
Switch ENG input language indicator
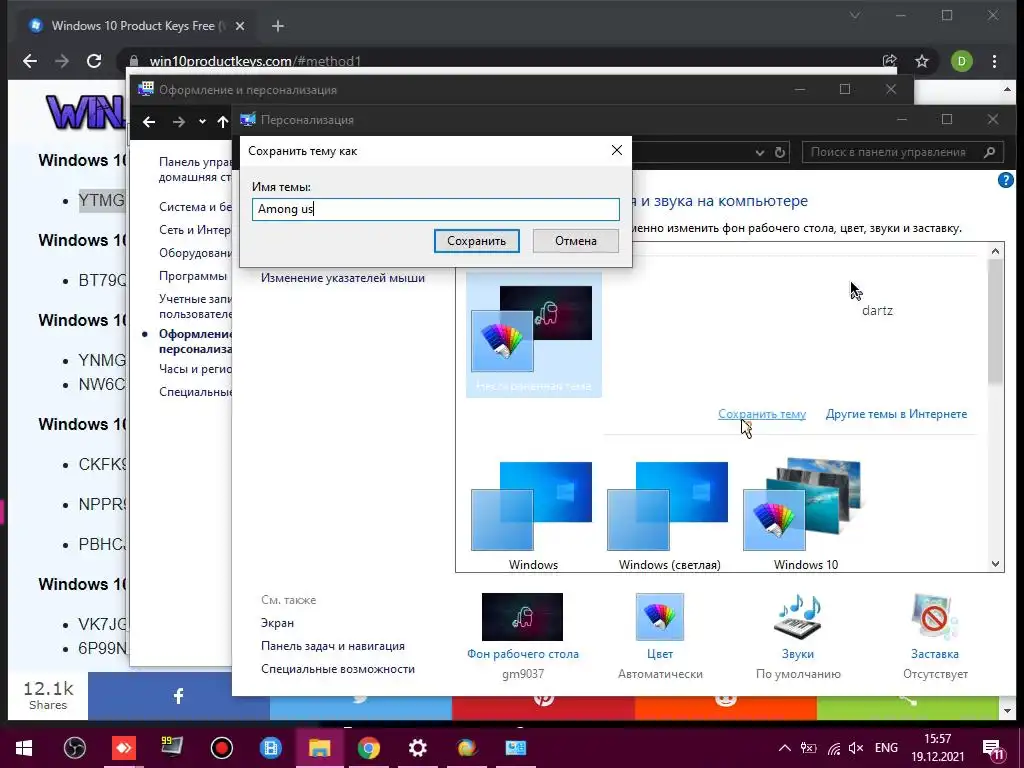(x=886, y=748)
